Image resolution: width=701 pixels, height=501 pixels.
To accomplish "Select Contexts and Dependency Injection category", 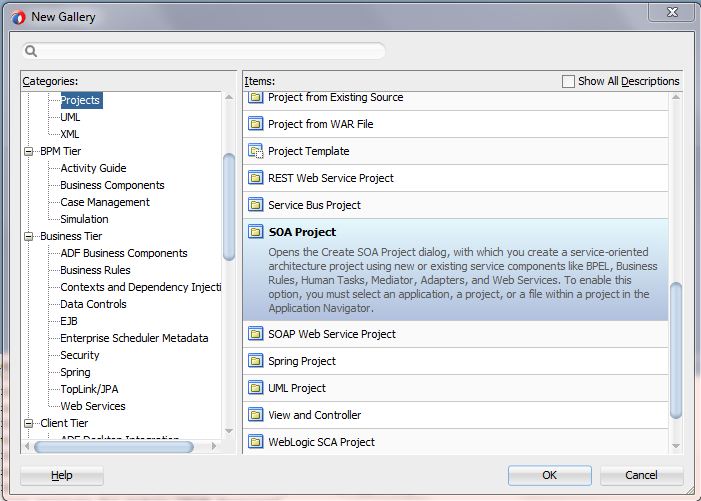I will point(140,287).
